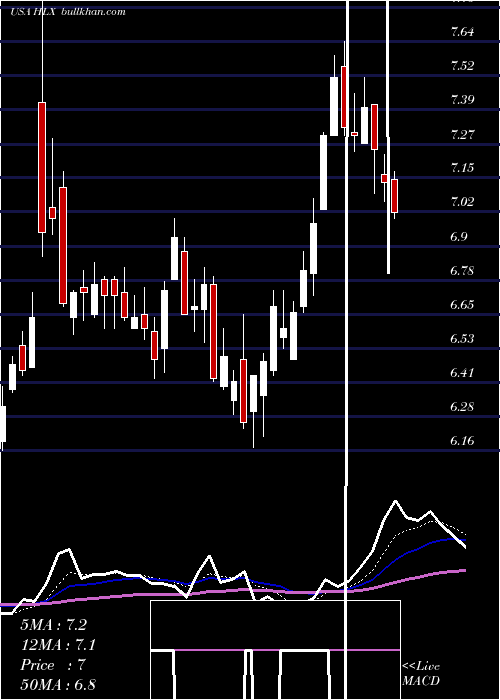Click the tall red candlestick near the left
500x700 pixels.
[x=42, y=167]
